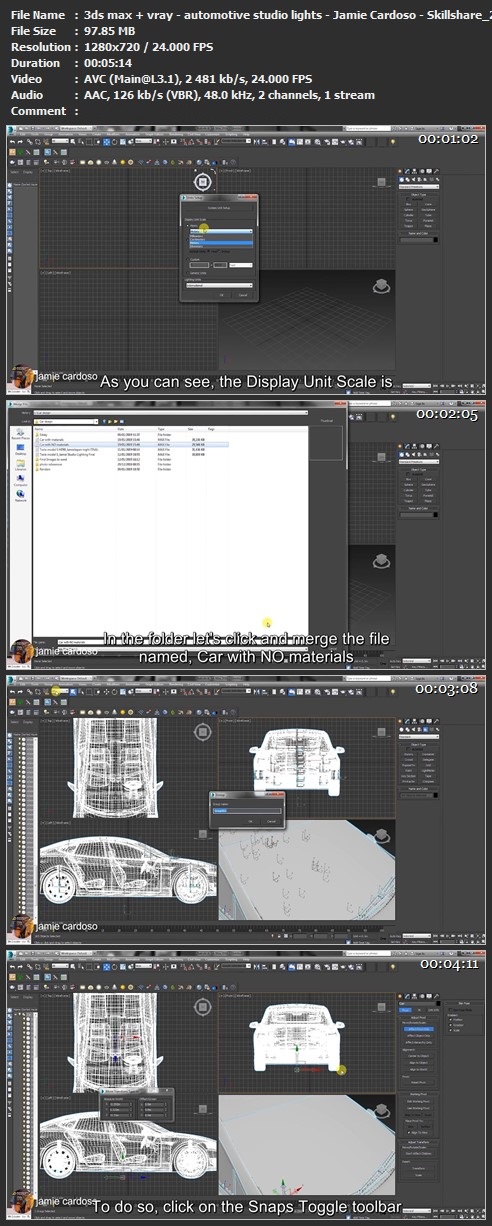Click the Teapot button in the 00:01:02 frame

click(409, 226)
